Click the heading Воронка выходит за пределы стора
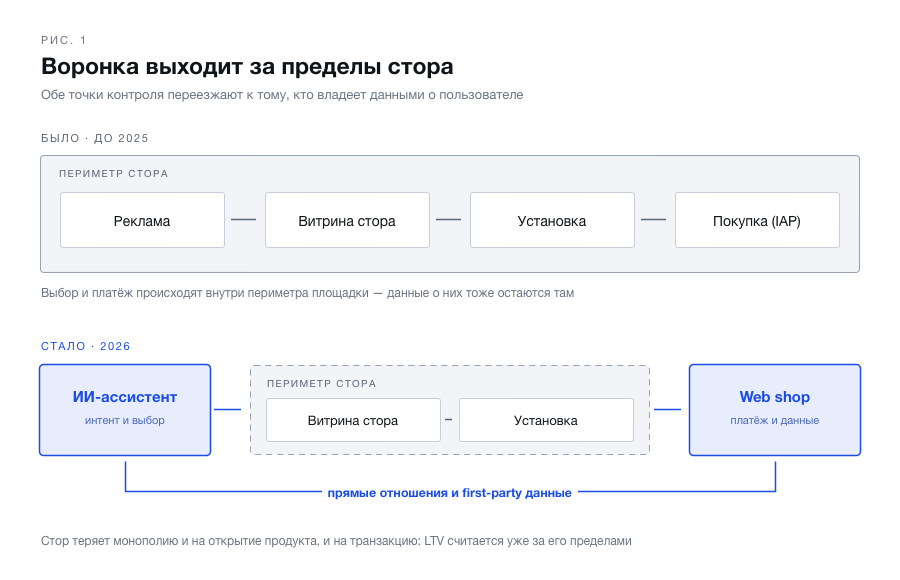 tap(247, 67)
